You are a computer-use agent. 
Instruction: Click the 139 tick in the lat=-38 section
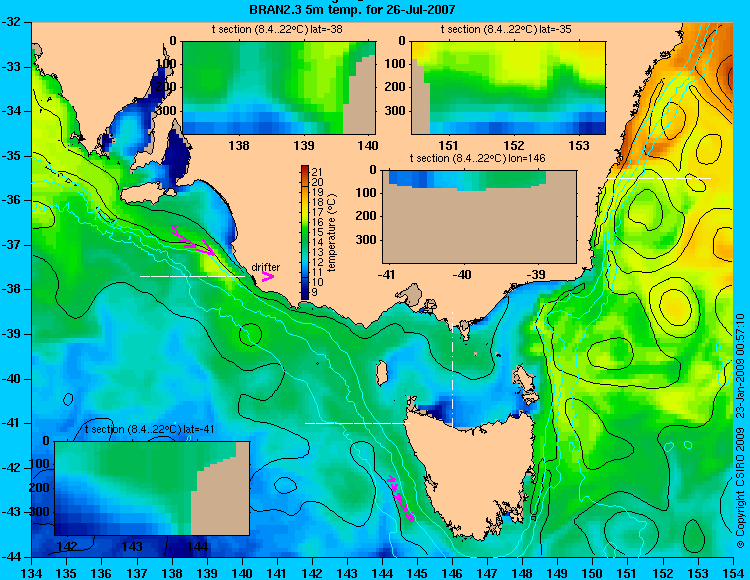[x=304, y=146]
